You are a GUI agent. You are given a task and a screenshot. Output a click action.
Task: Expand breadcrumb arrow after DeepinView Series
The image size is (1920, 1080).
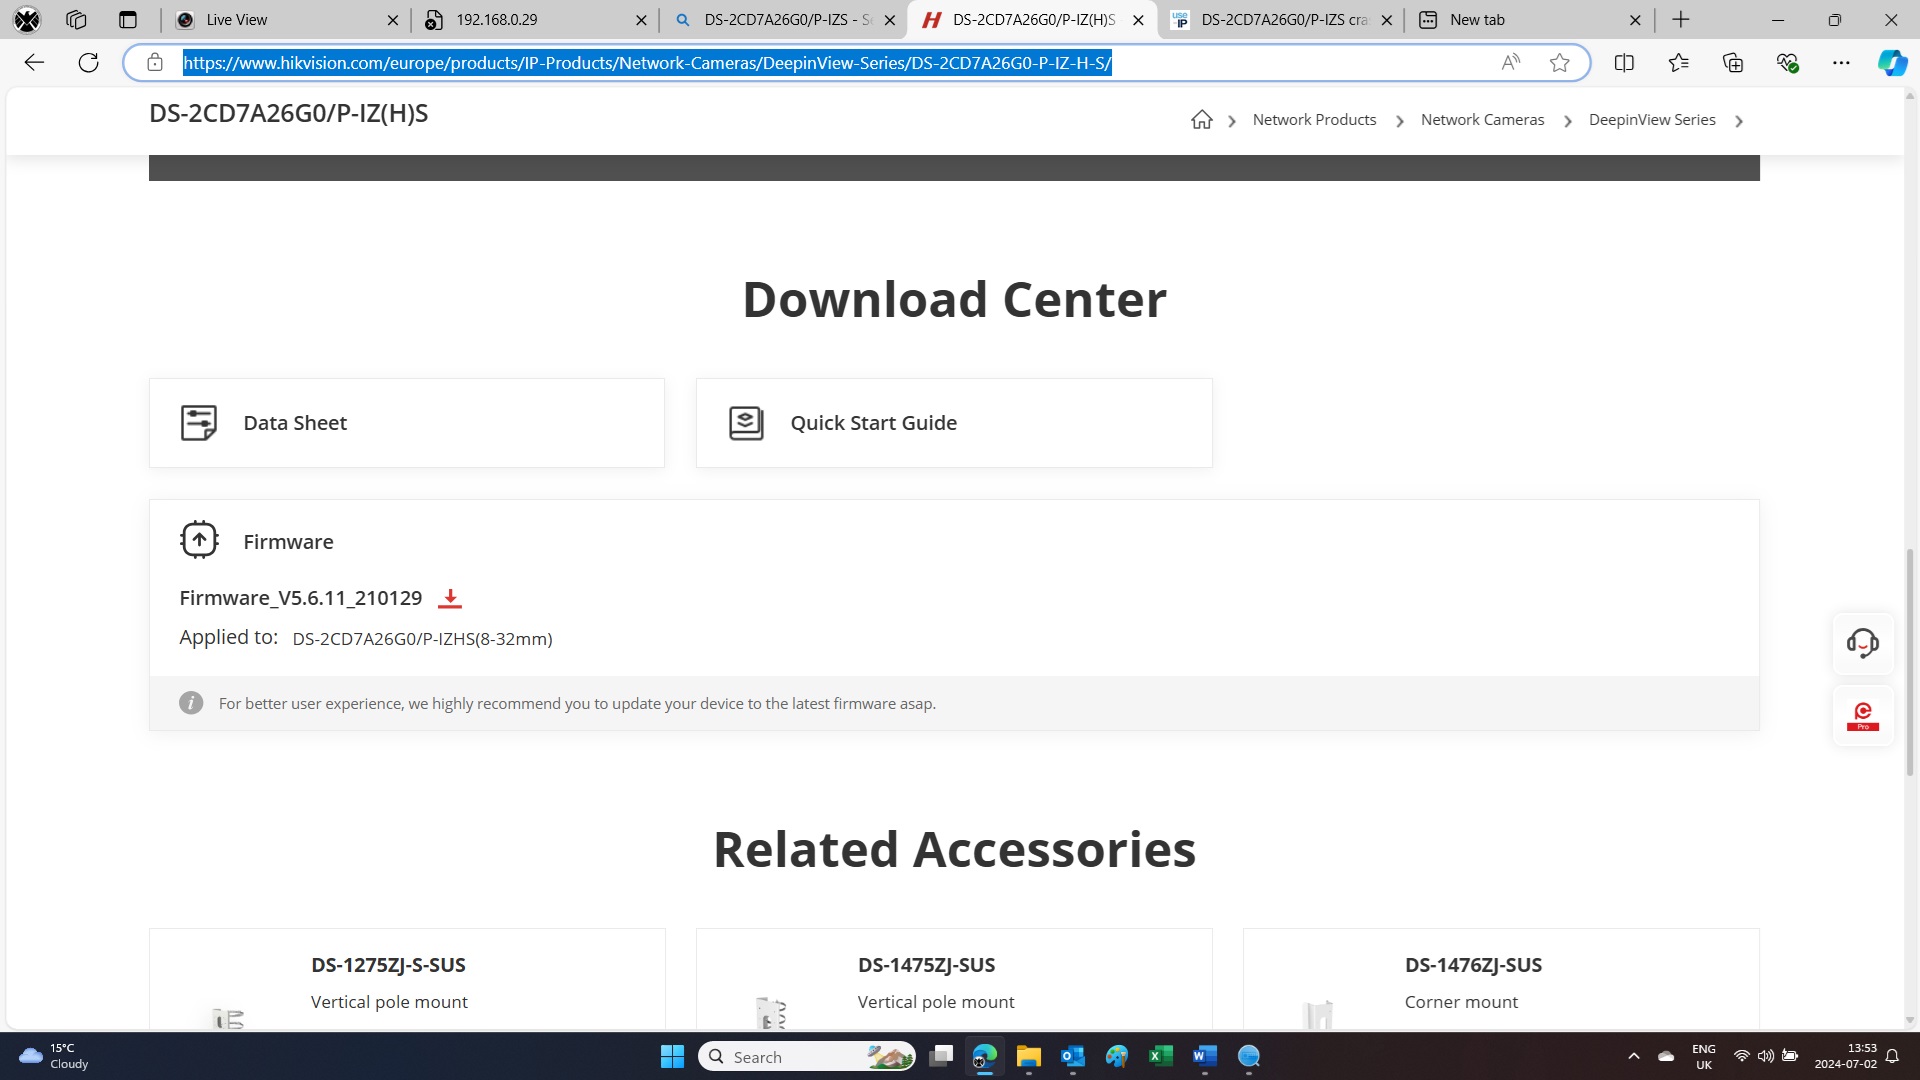[x=1739, y=121]
